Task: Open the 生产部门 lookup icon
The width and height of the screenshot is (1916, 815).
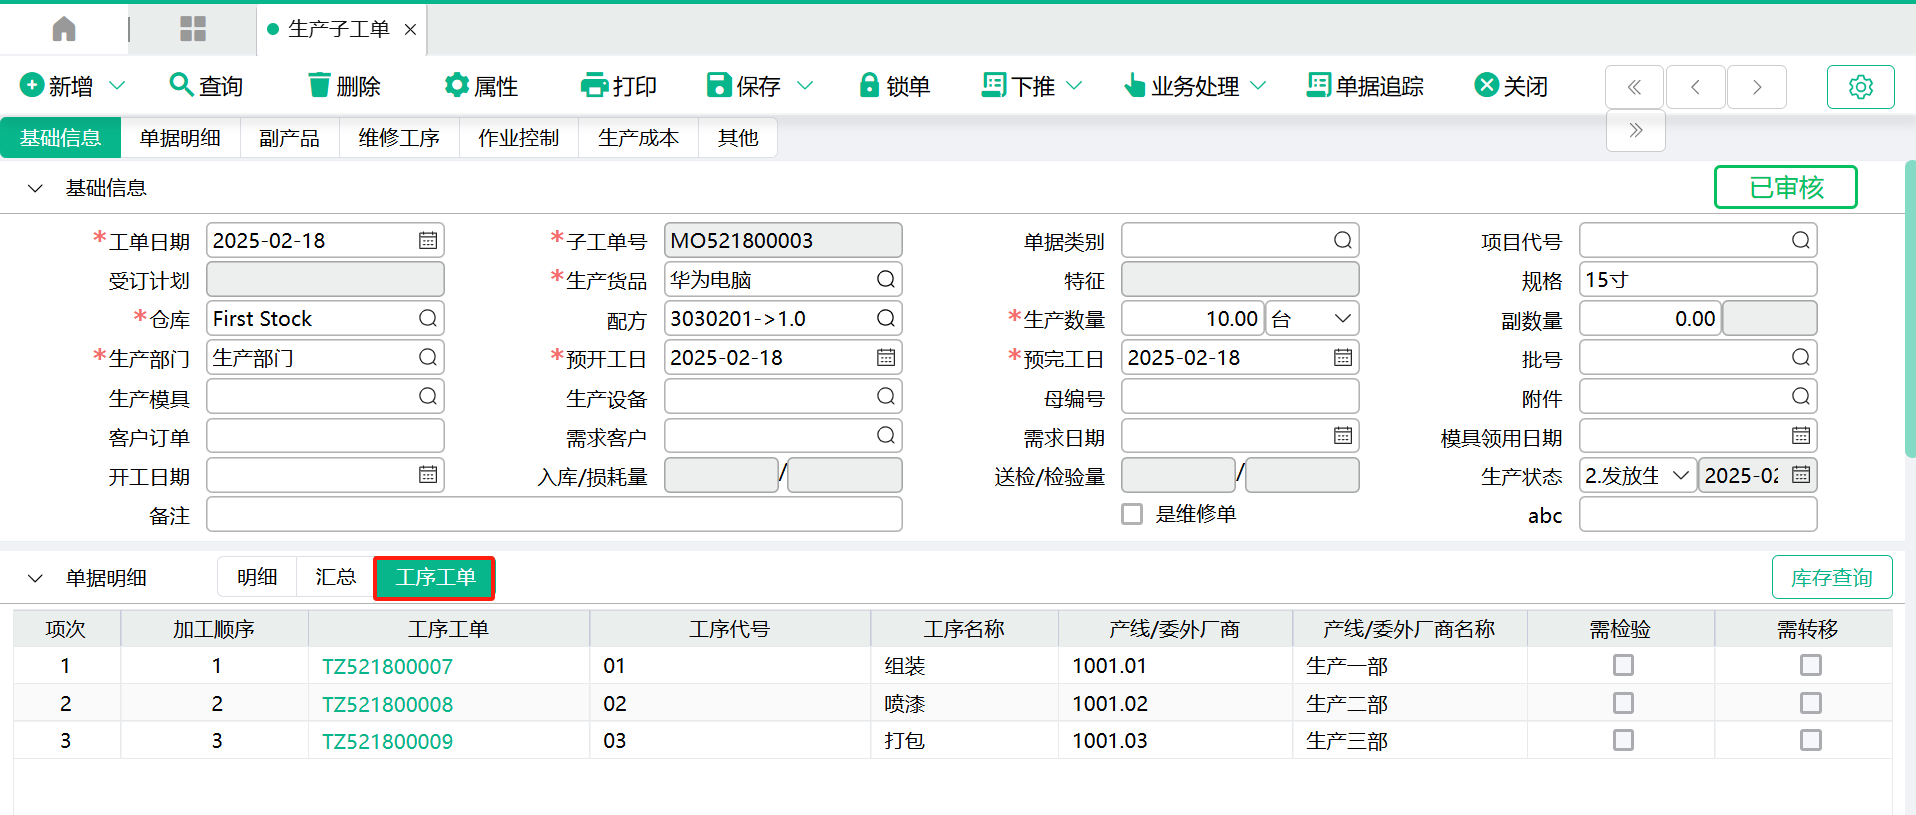Action: pyautogui.click(x=428, y=357)
